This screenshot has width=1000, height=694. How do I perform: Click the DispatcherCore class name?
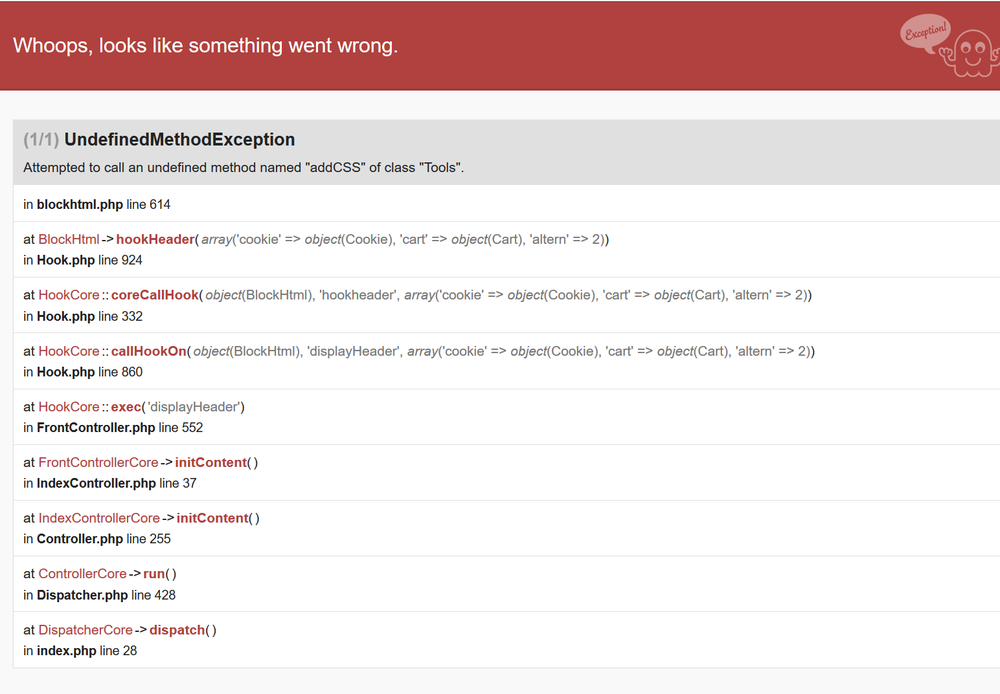click(85, 630)
